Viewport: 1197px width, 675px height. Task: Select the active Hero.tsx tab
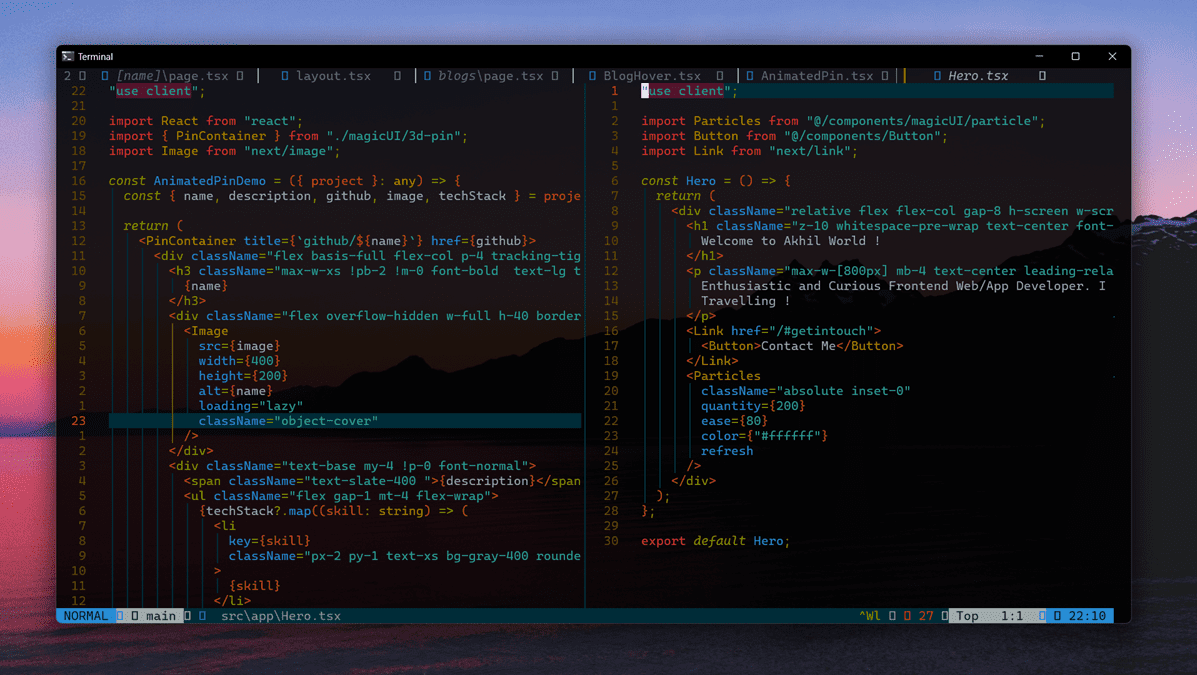[978, 76]
